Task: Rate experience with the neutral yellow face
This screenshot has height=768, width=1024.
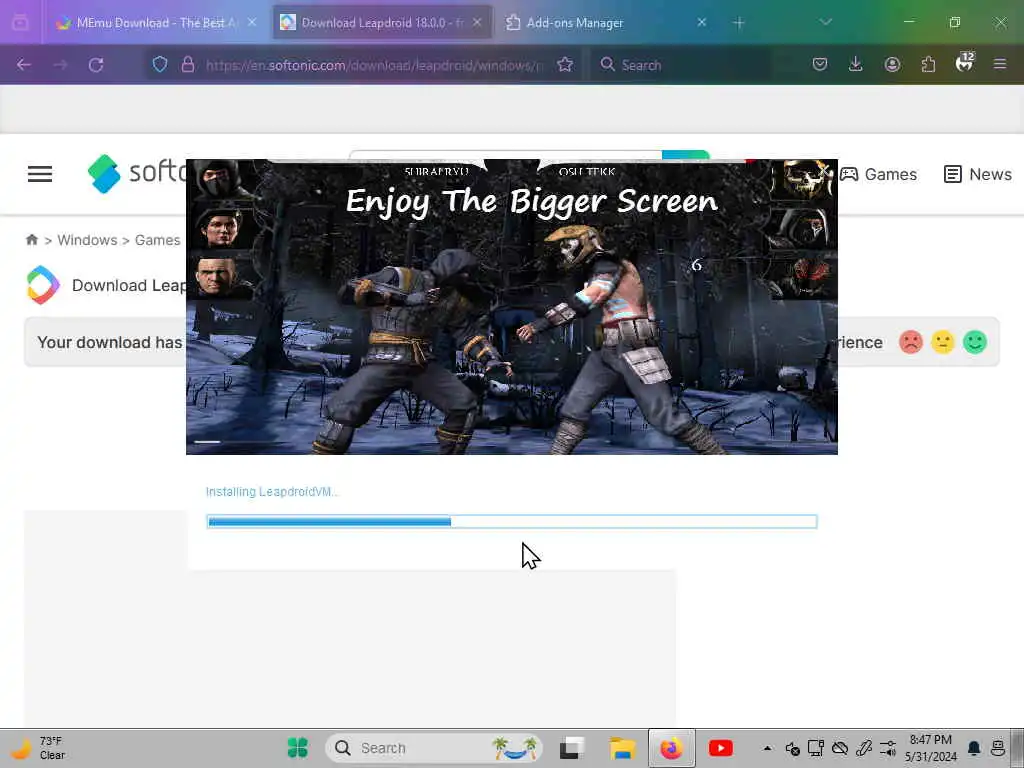Action: pyautogui.click(x=943, y=342)
